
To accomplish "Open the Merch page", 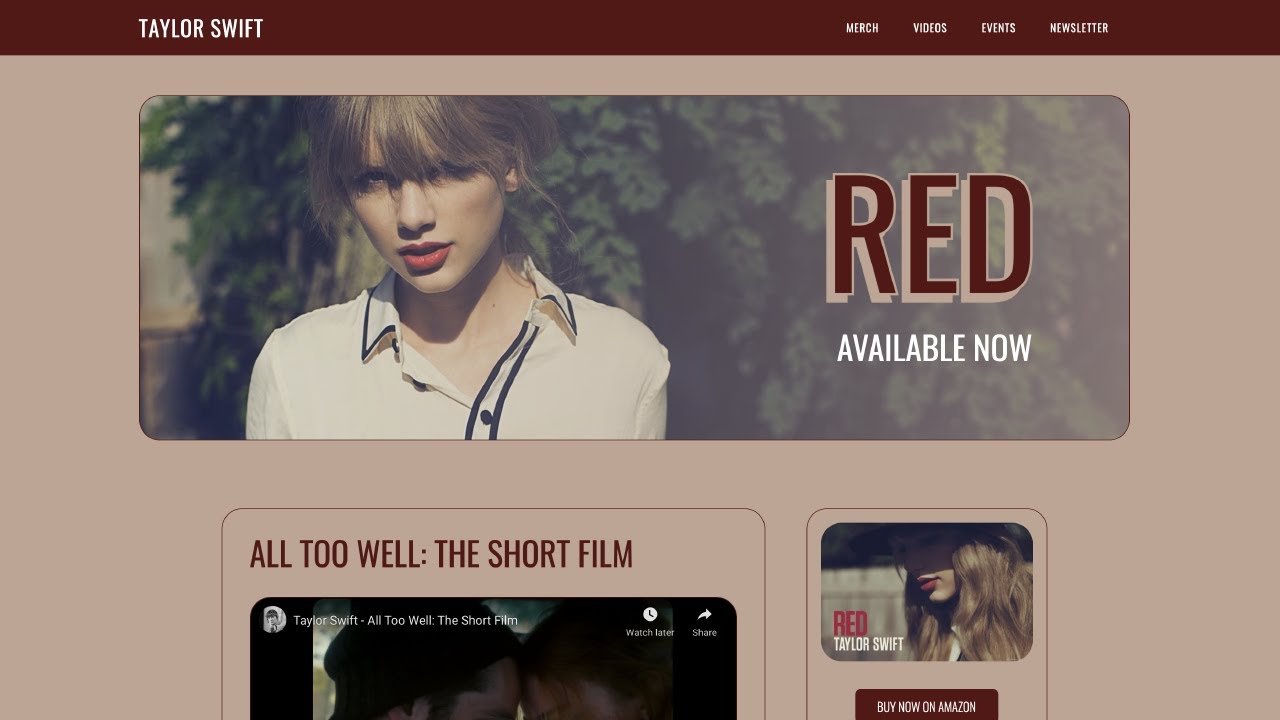I will [x=862, y=28].
